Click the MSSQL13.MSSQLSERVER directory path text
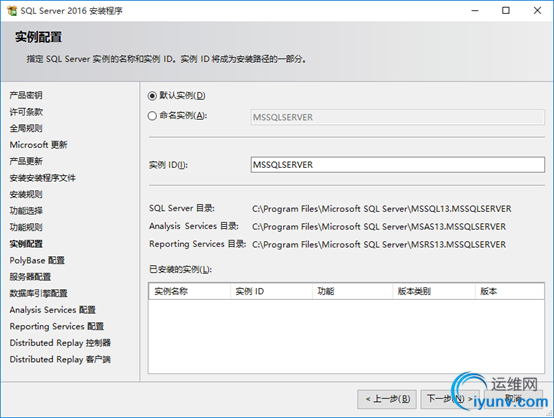The image size is (554, 418). (382, 209)
